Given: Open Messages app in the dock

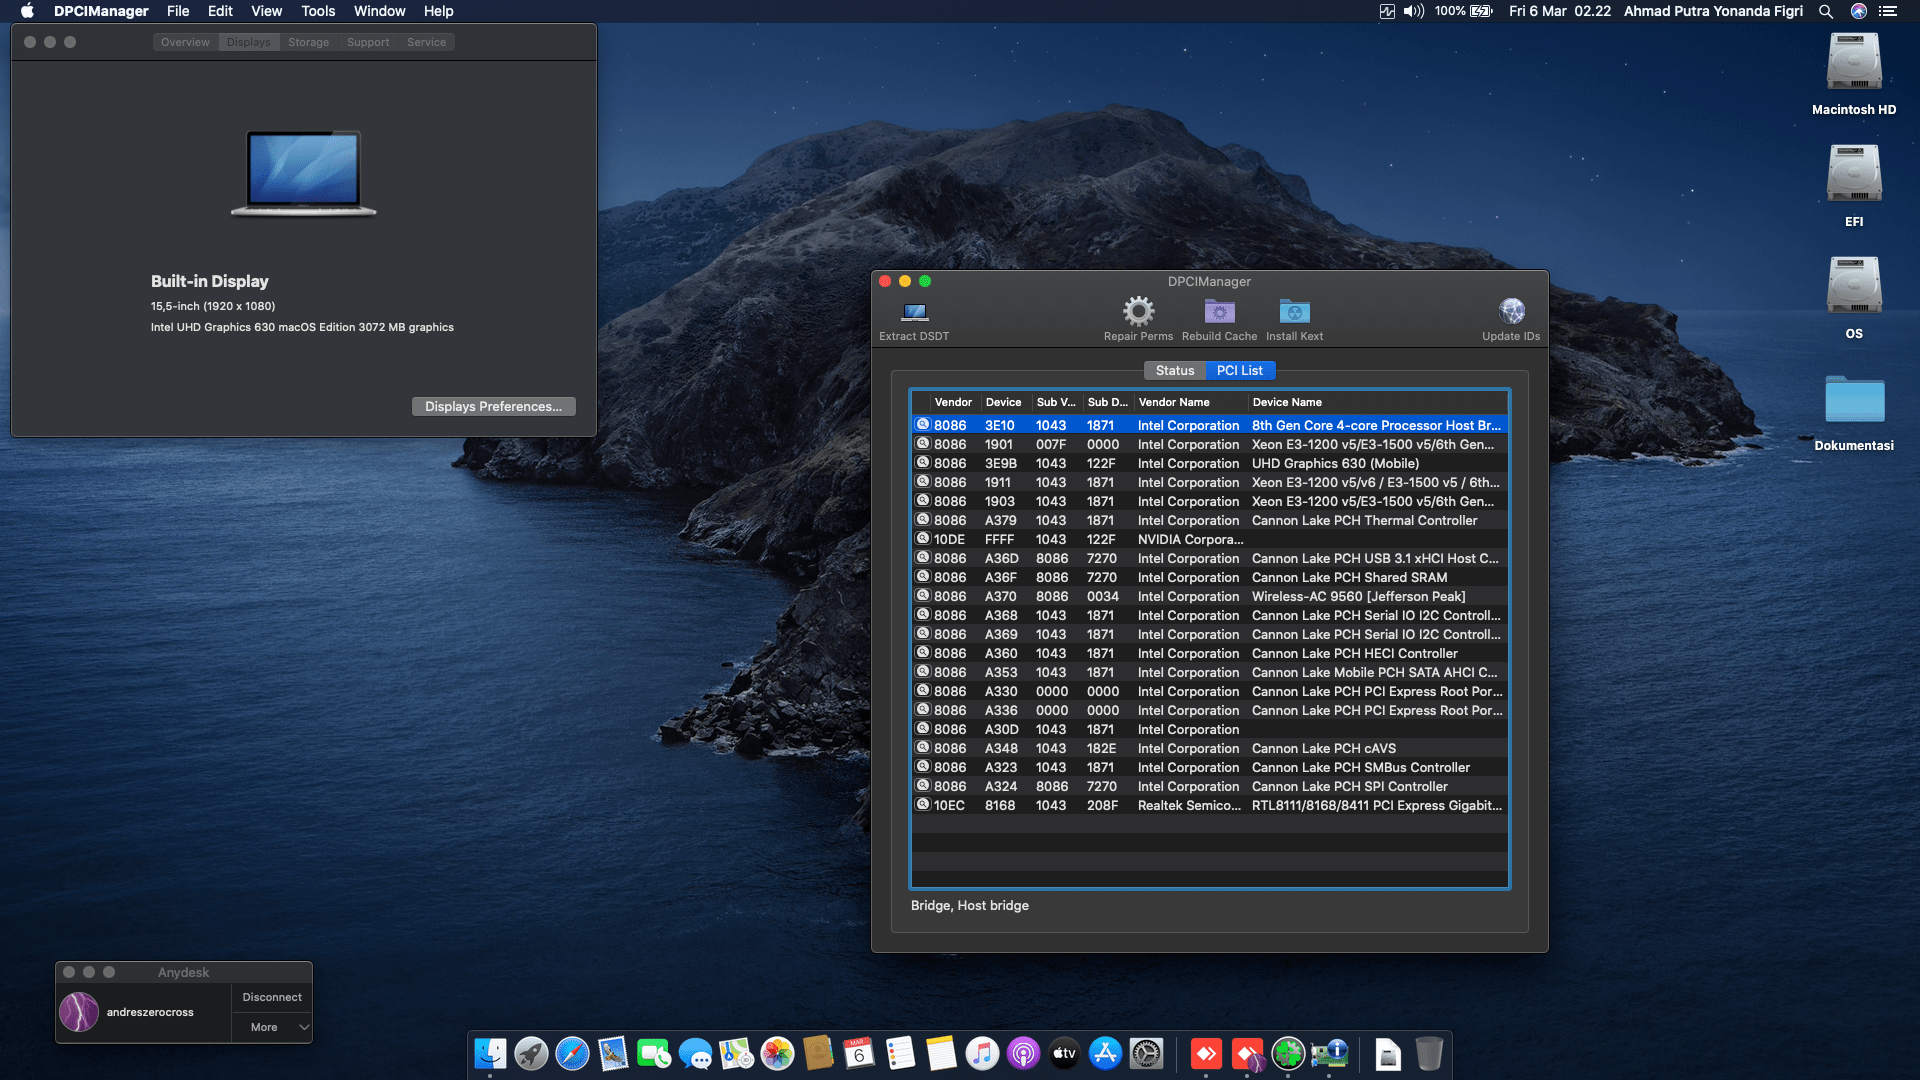Looking at the screenshot, I should click(695, 1053).
